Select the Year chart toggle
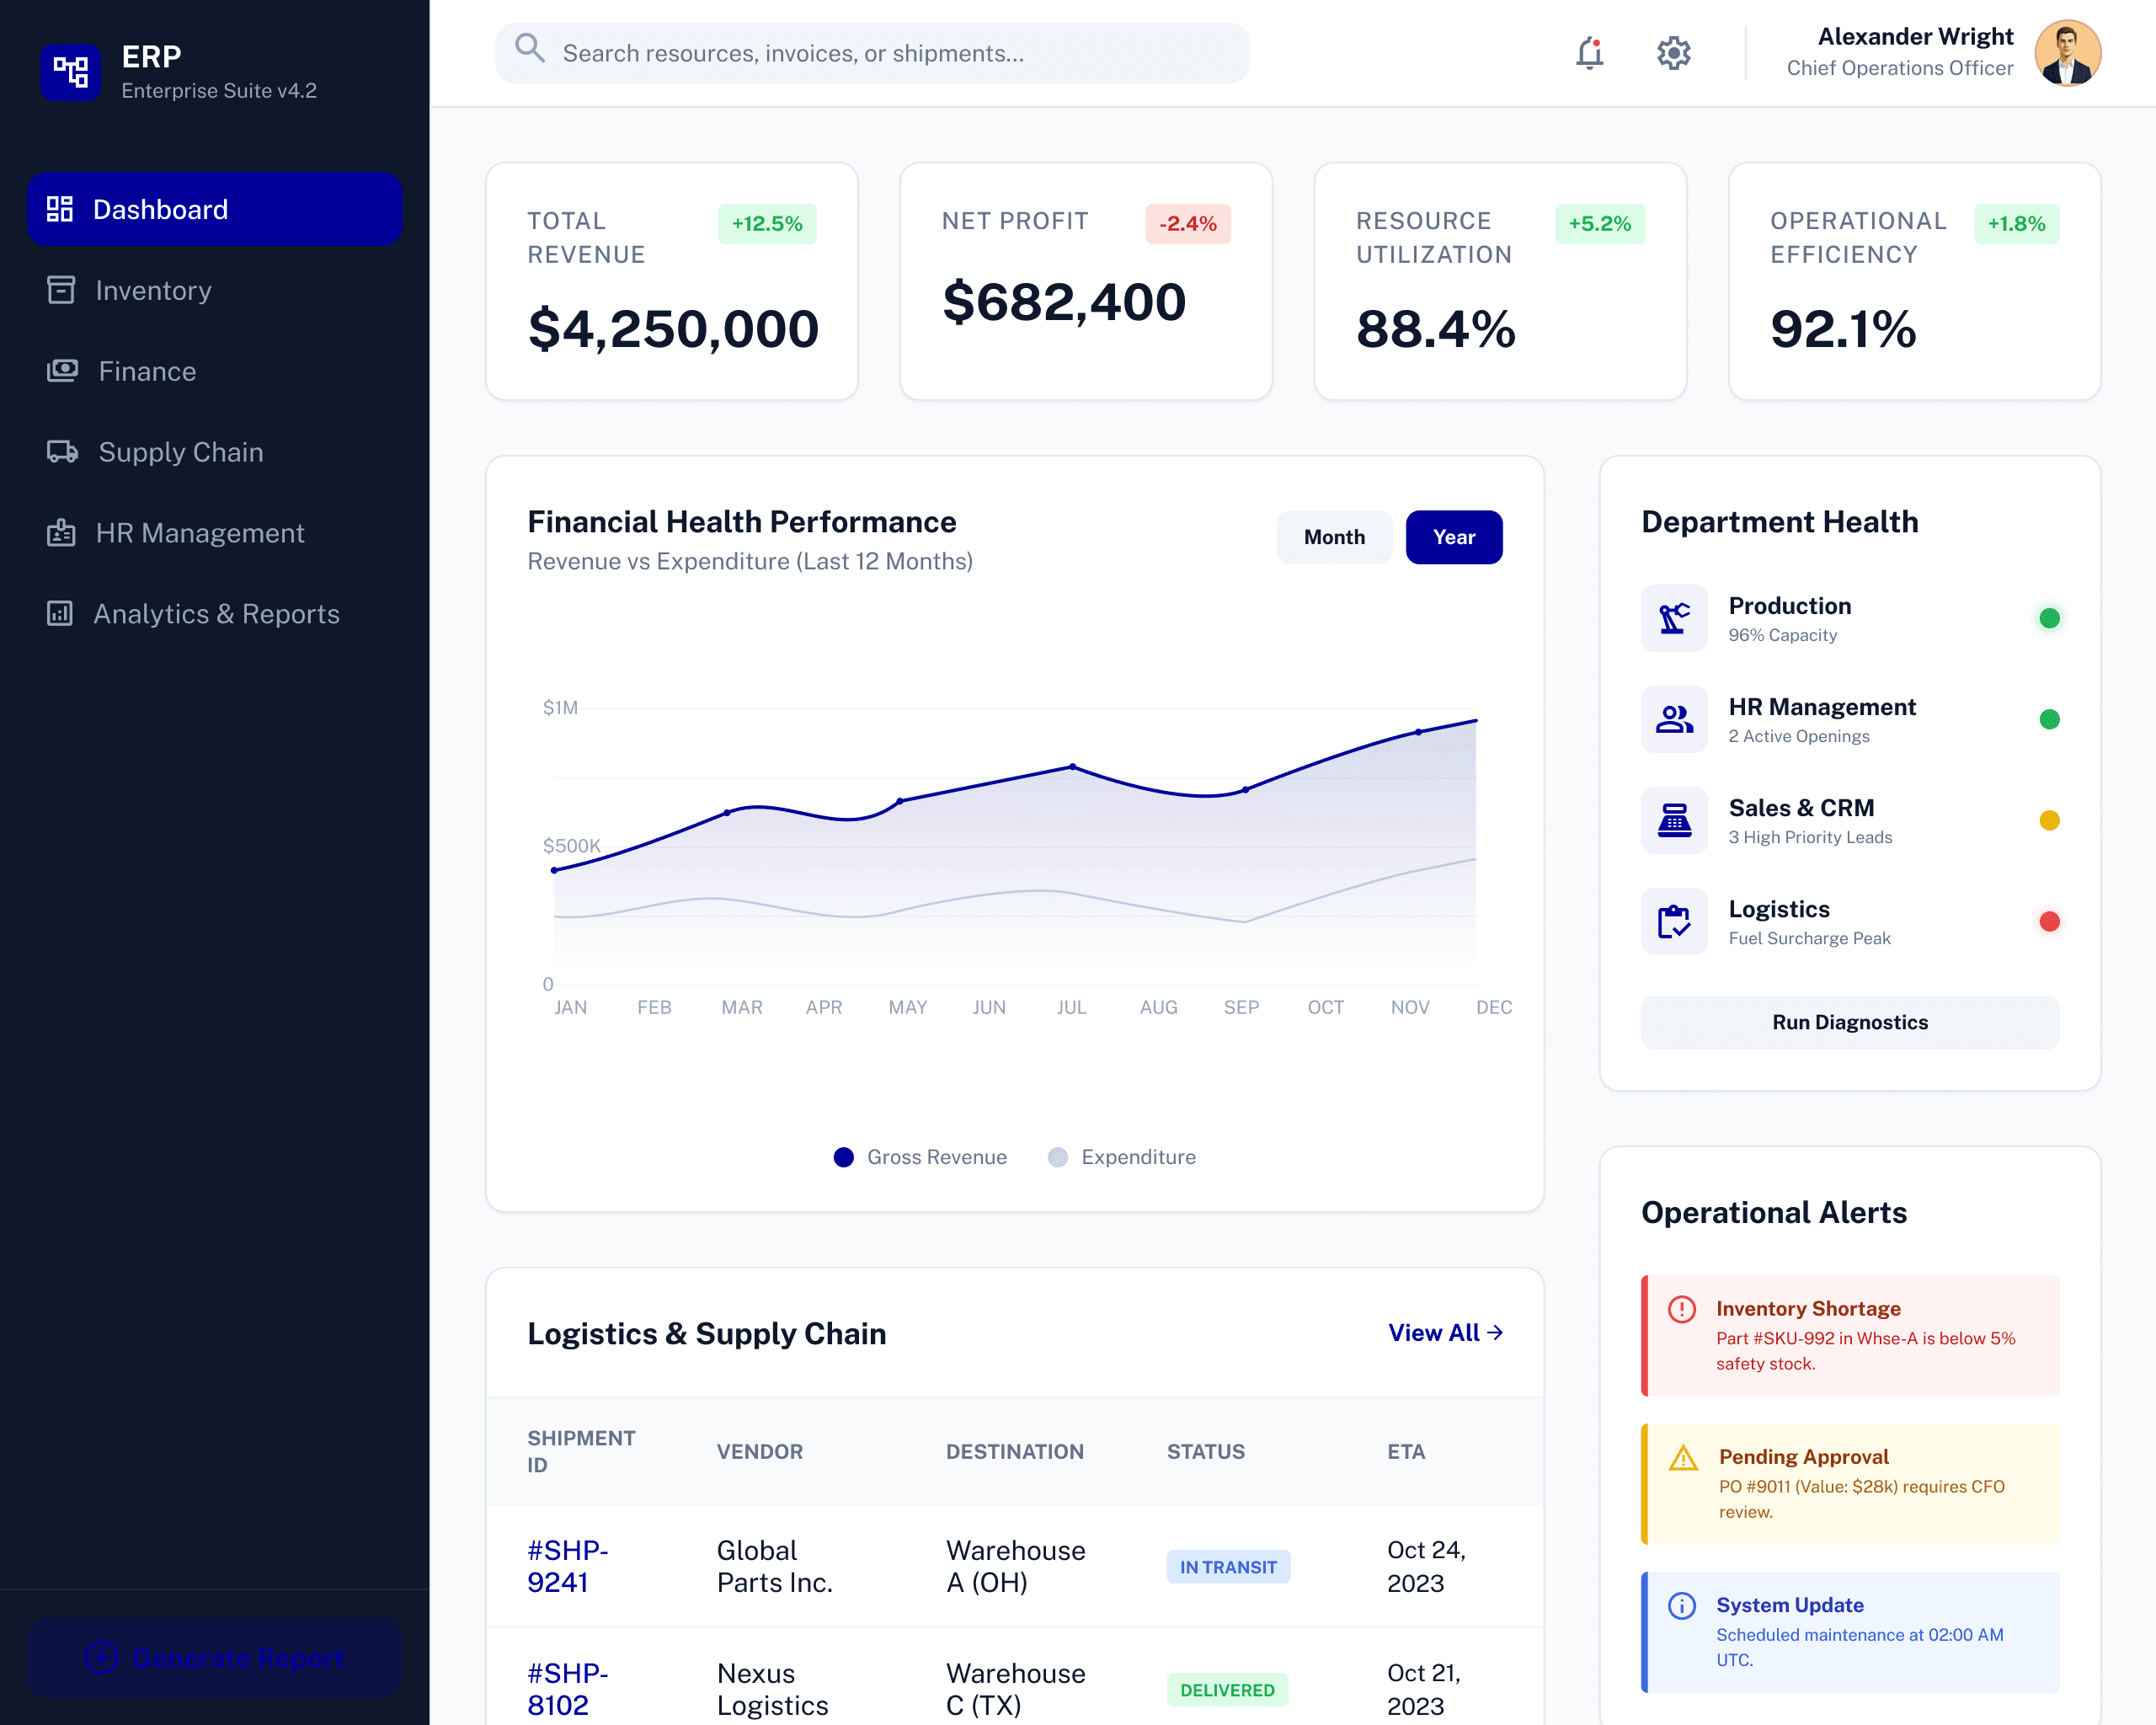Screen dimensions: 2156x1725 coord(1453,537)
